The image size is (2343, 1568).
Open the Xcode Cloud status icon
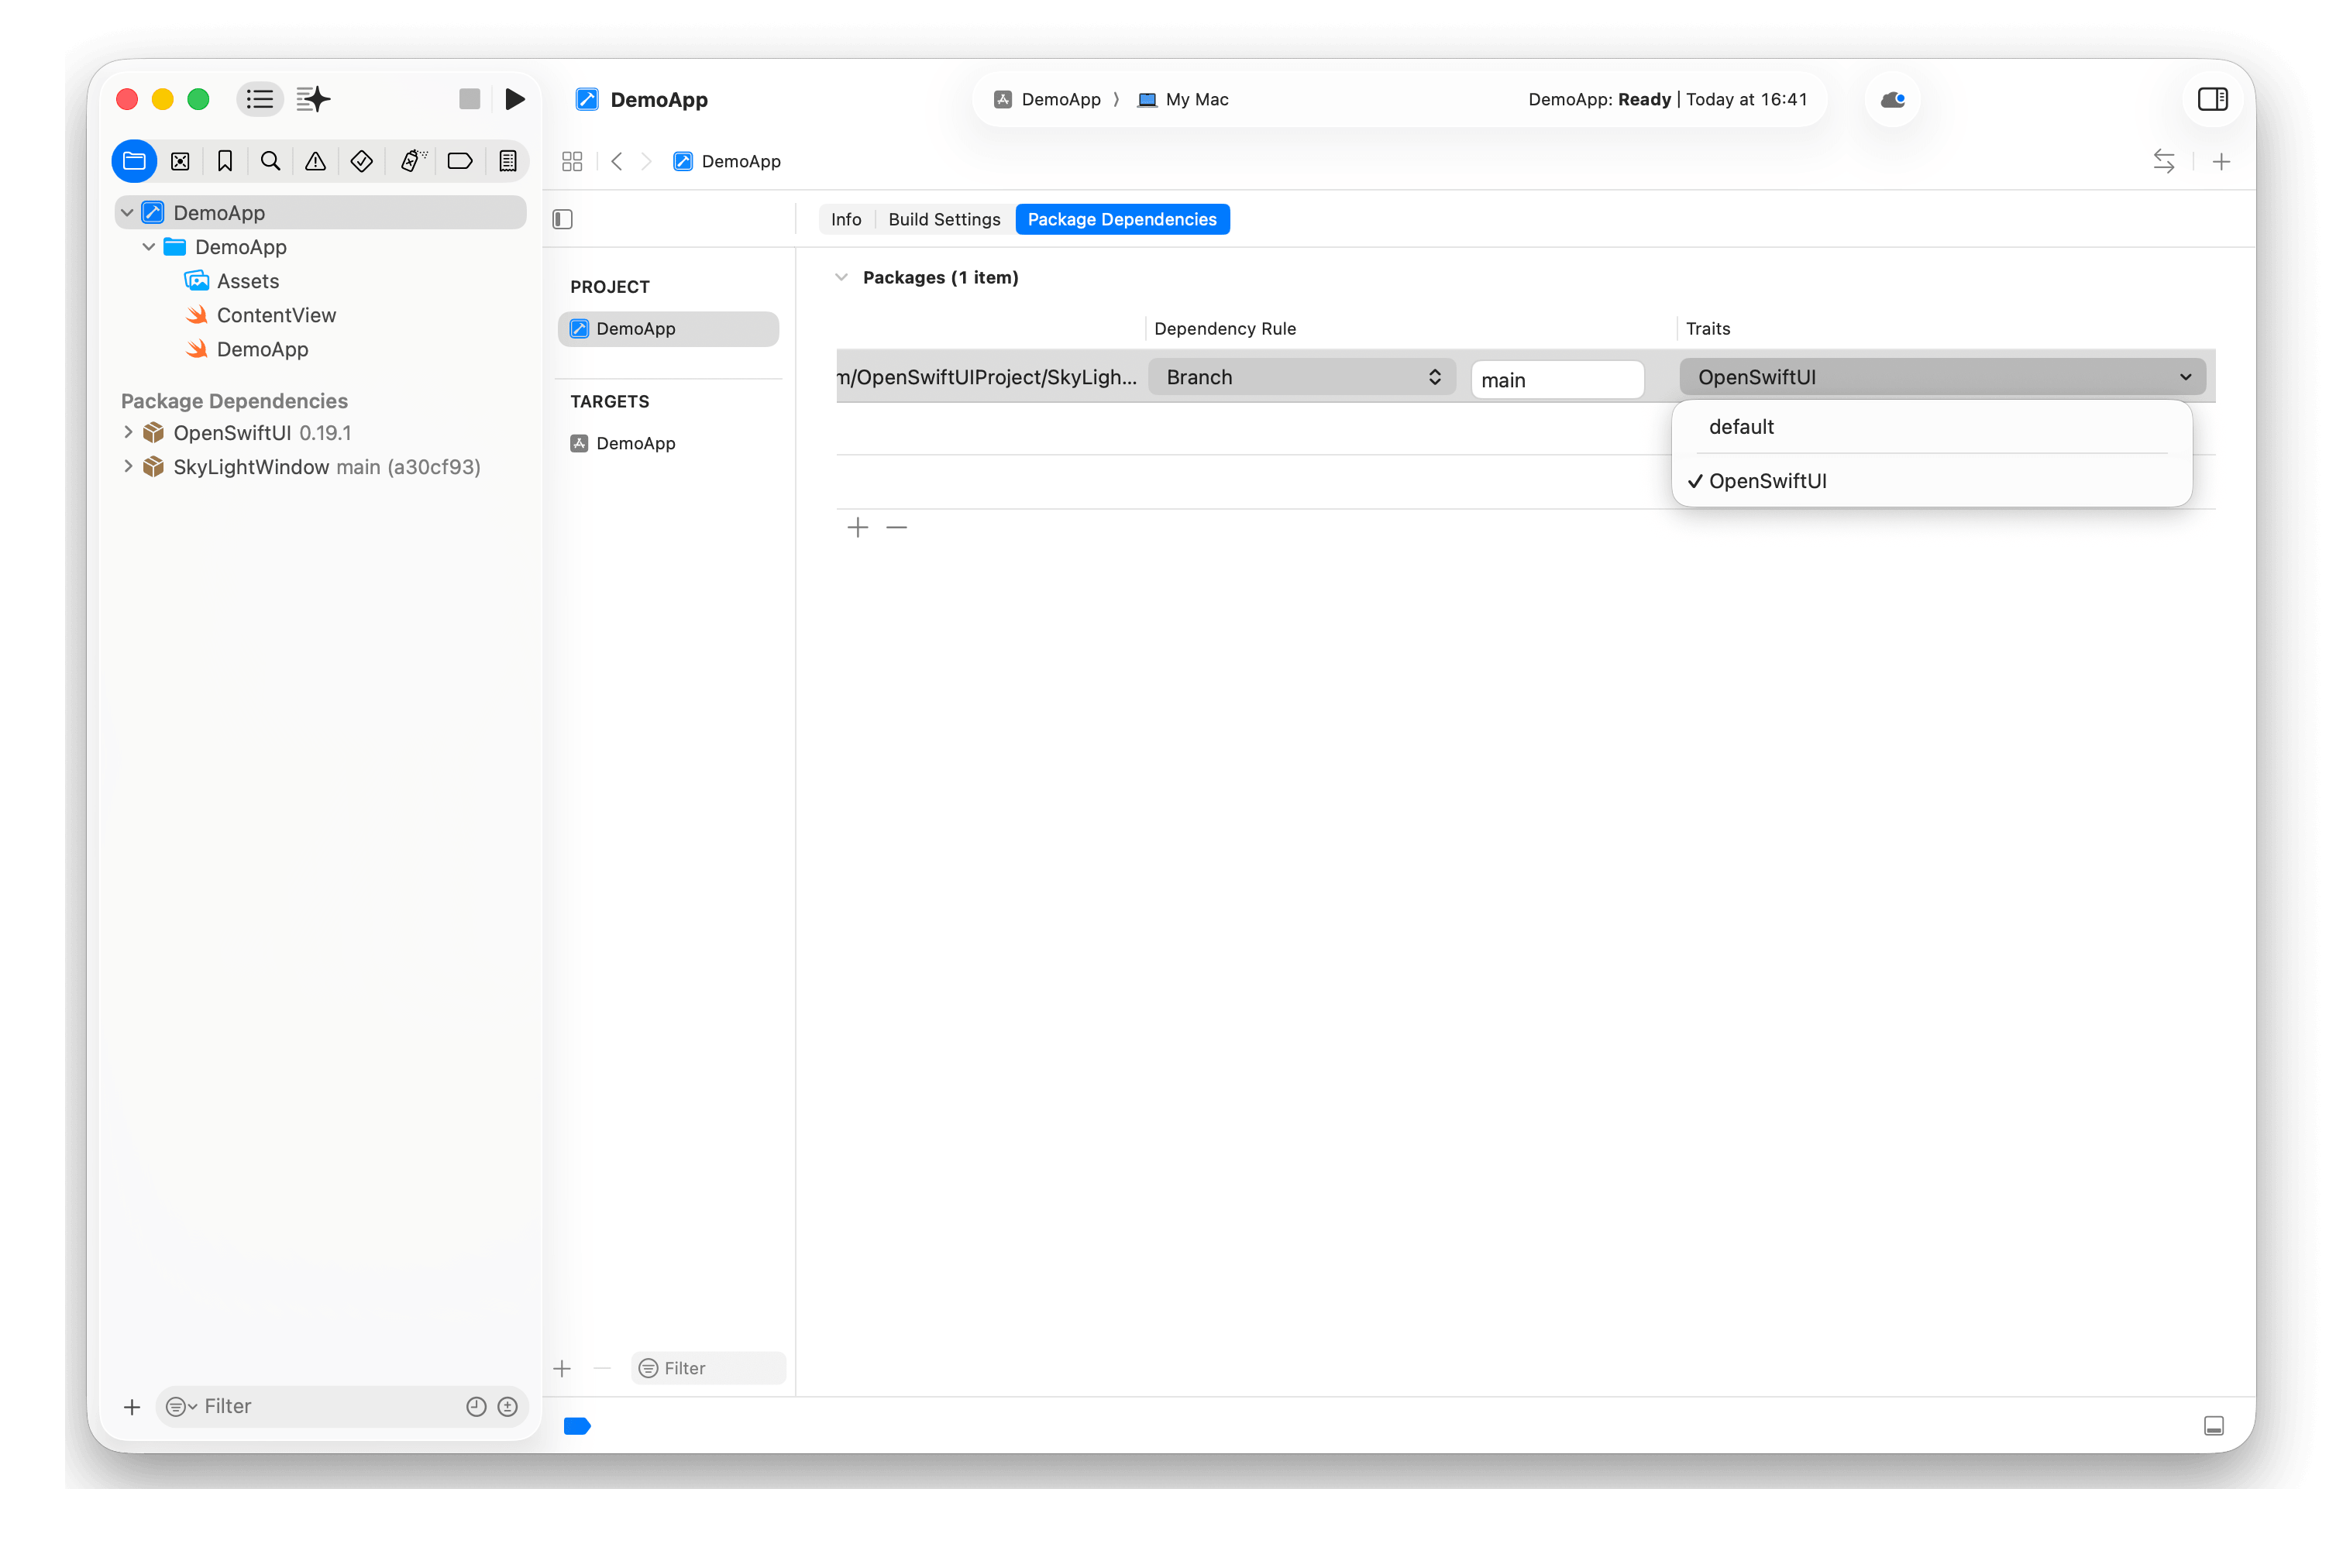pyautogui.click(x=1892, y=99)
